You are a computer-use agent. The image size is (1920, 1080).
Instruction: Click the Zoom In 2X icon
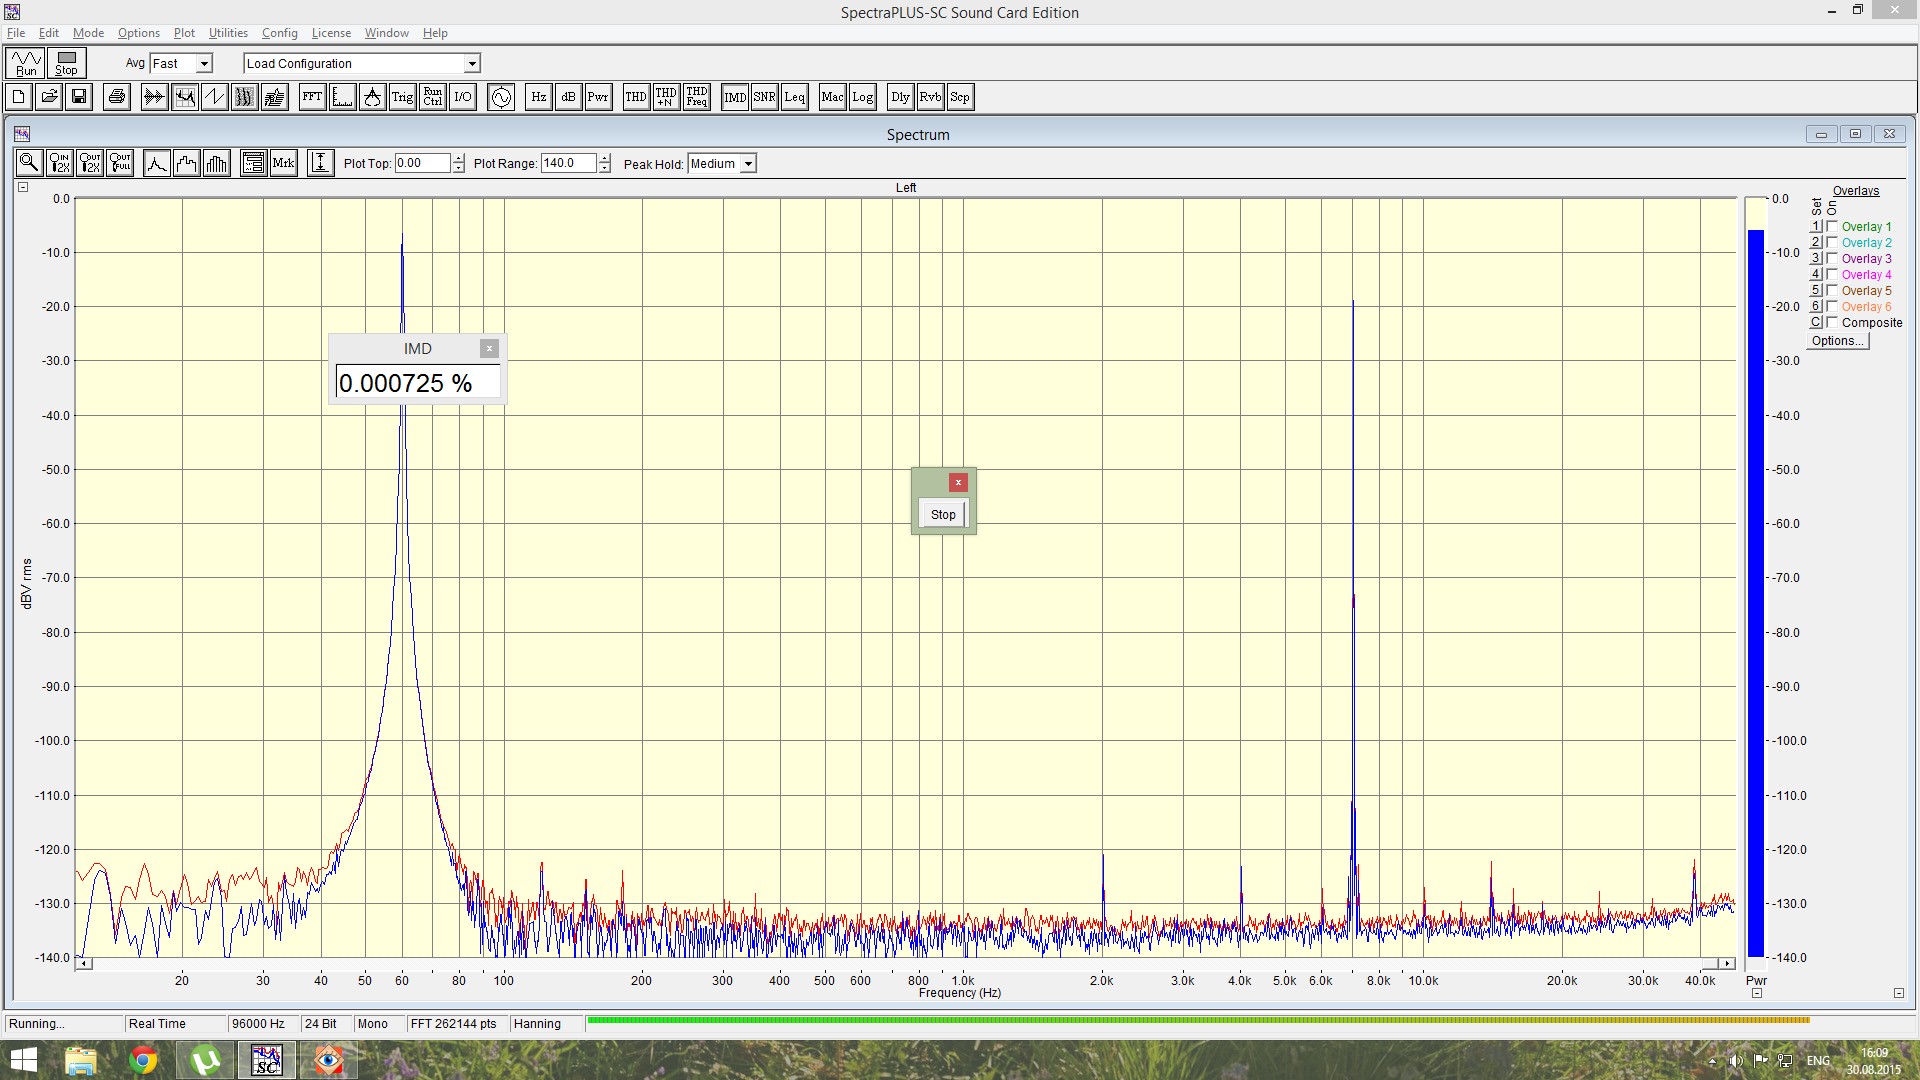60,163
